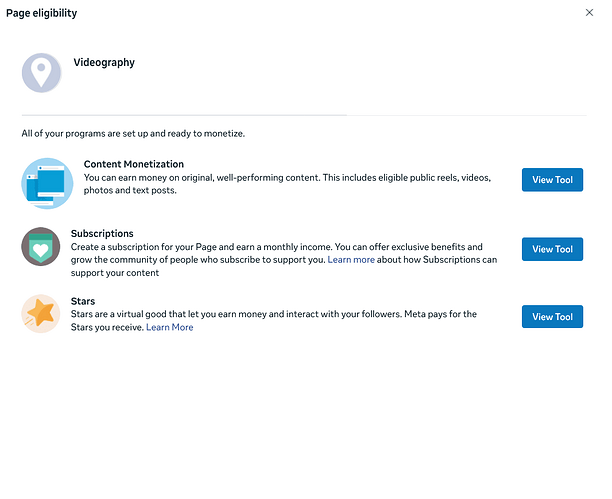
Task: Close the Page eligibility dialog
Action: tap(589, 13)
